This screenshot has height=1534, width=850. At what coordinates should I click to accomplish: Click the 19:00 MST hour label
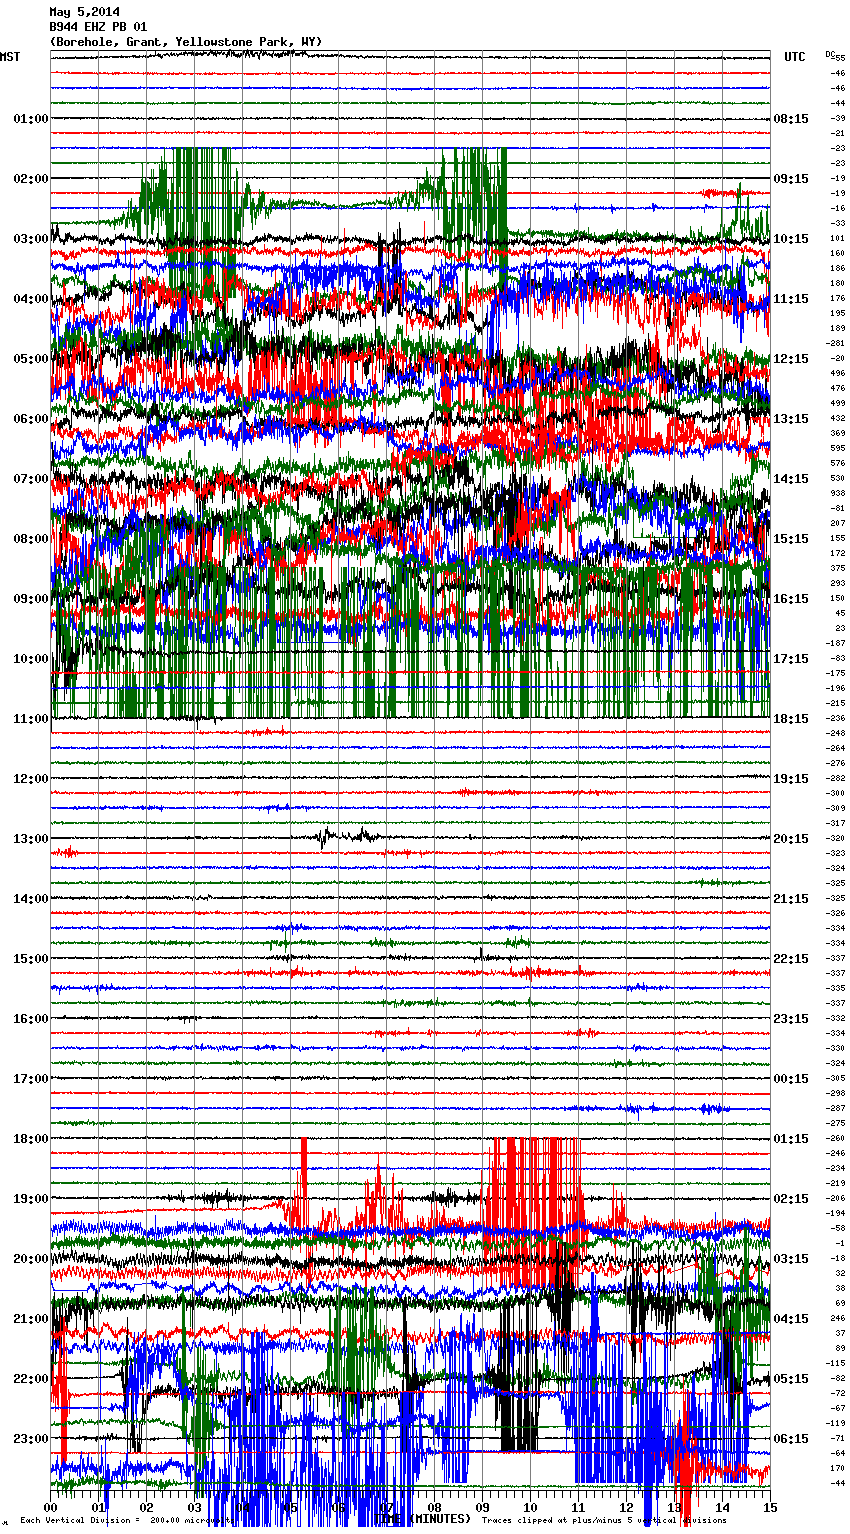(x=31, y=1198)
